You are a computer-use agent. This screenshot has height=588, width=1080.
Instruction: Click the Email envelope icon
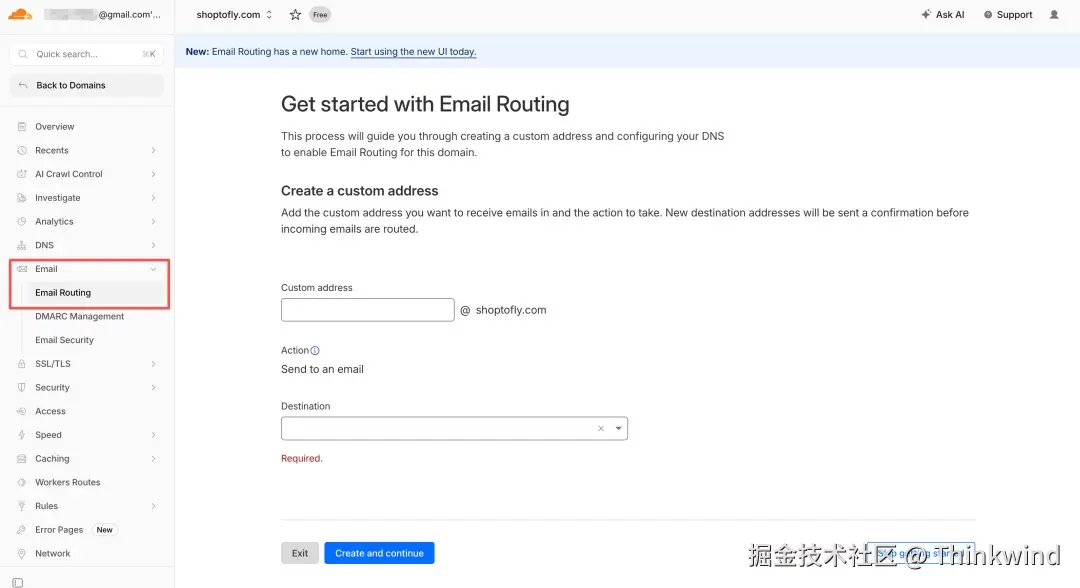[21, 269]
